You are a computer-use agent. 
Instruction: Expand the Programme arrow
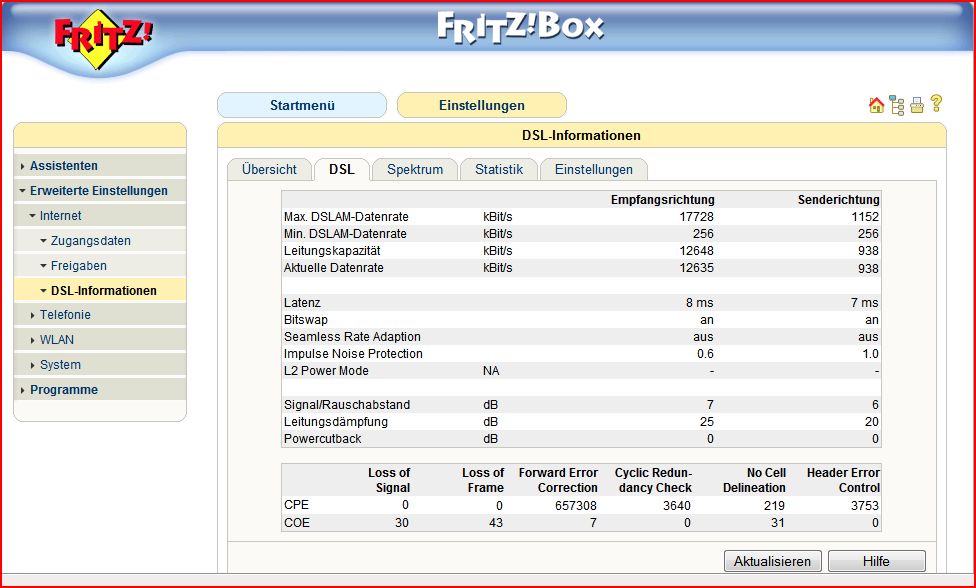coord(22,390)
